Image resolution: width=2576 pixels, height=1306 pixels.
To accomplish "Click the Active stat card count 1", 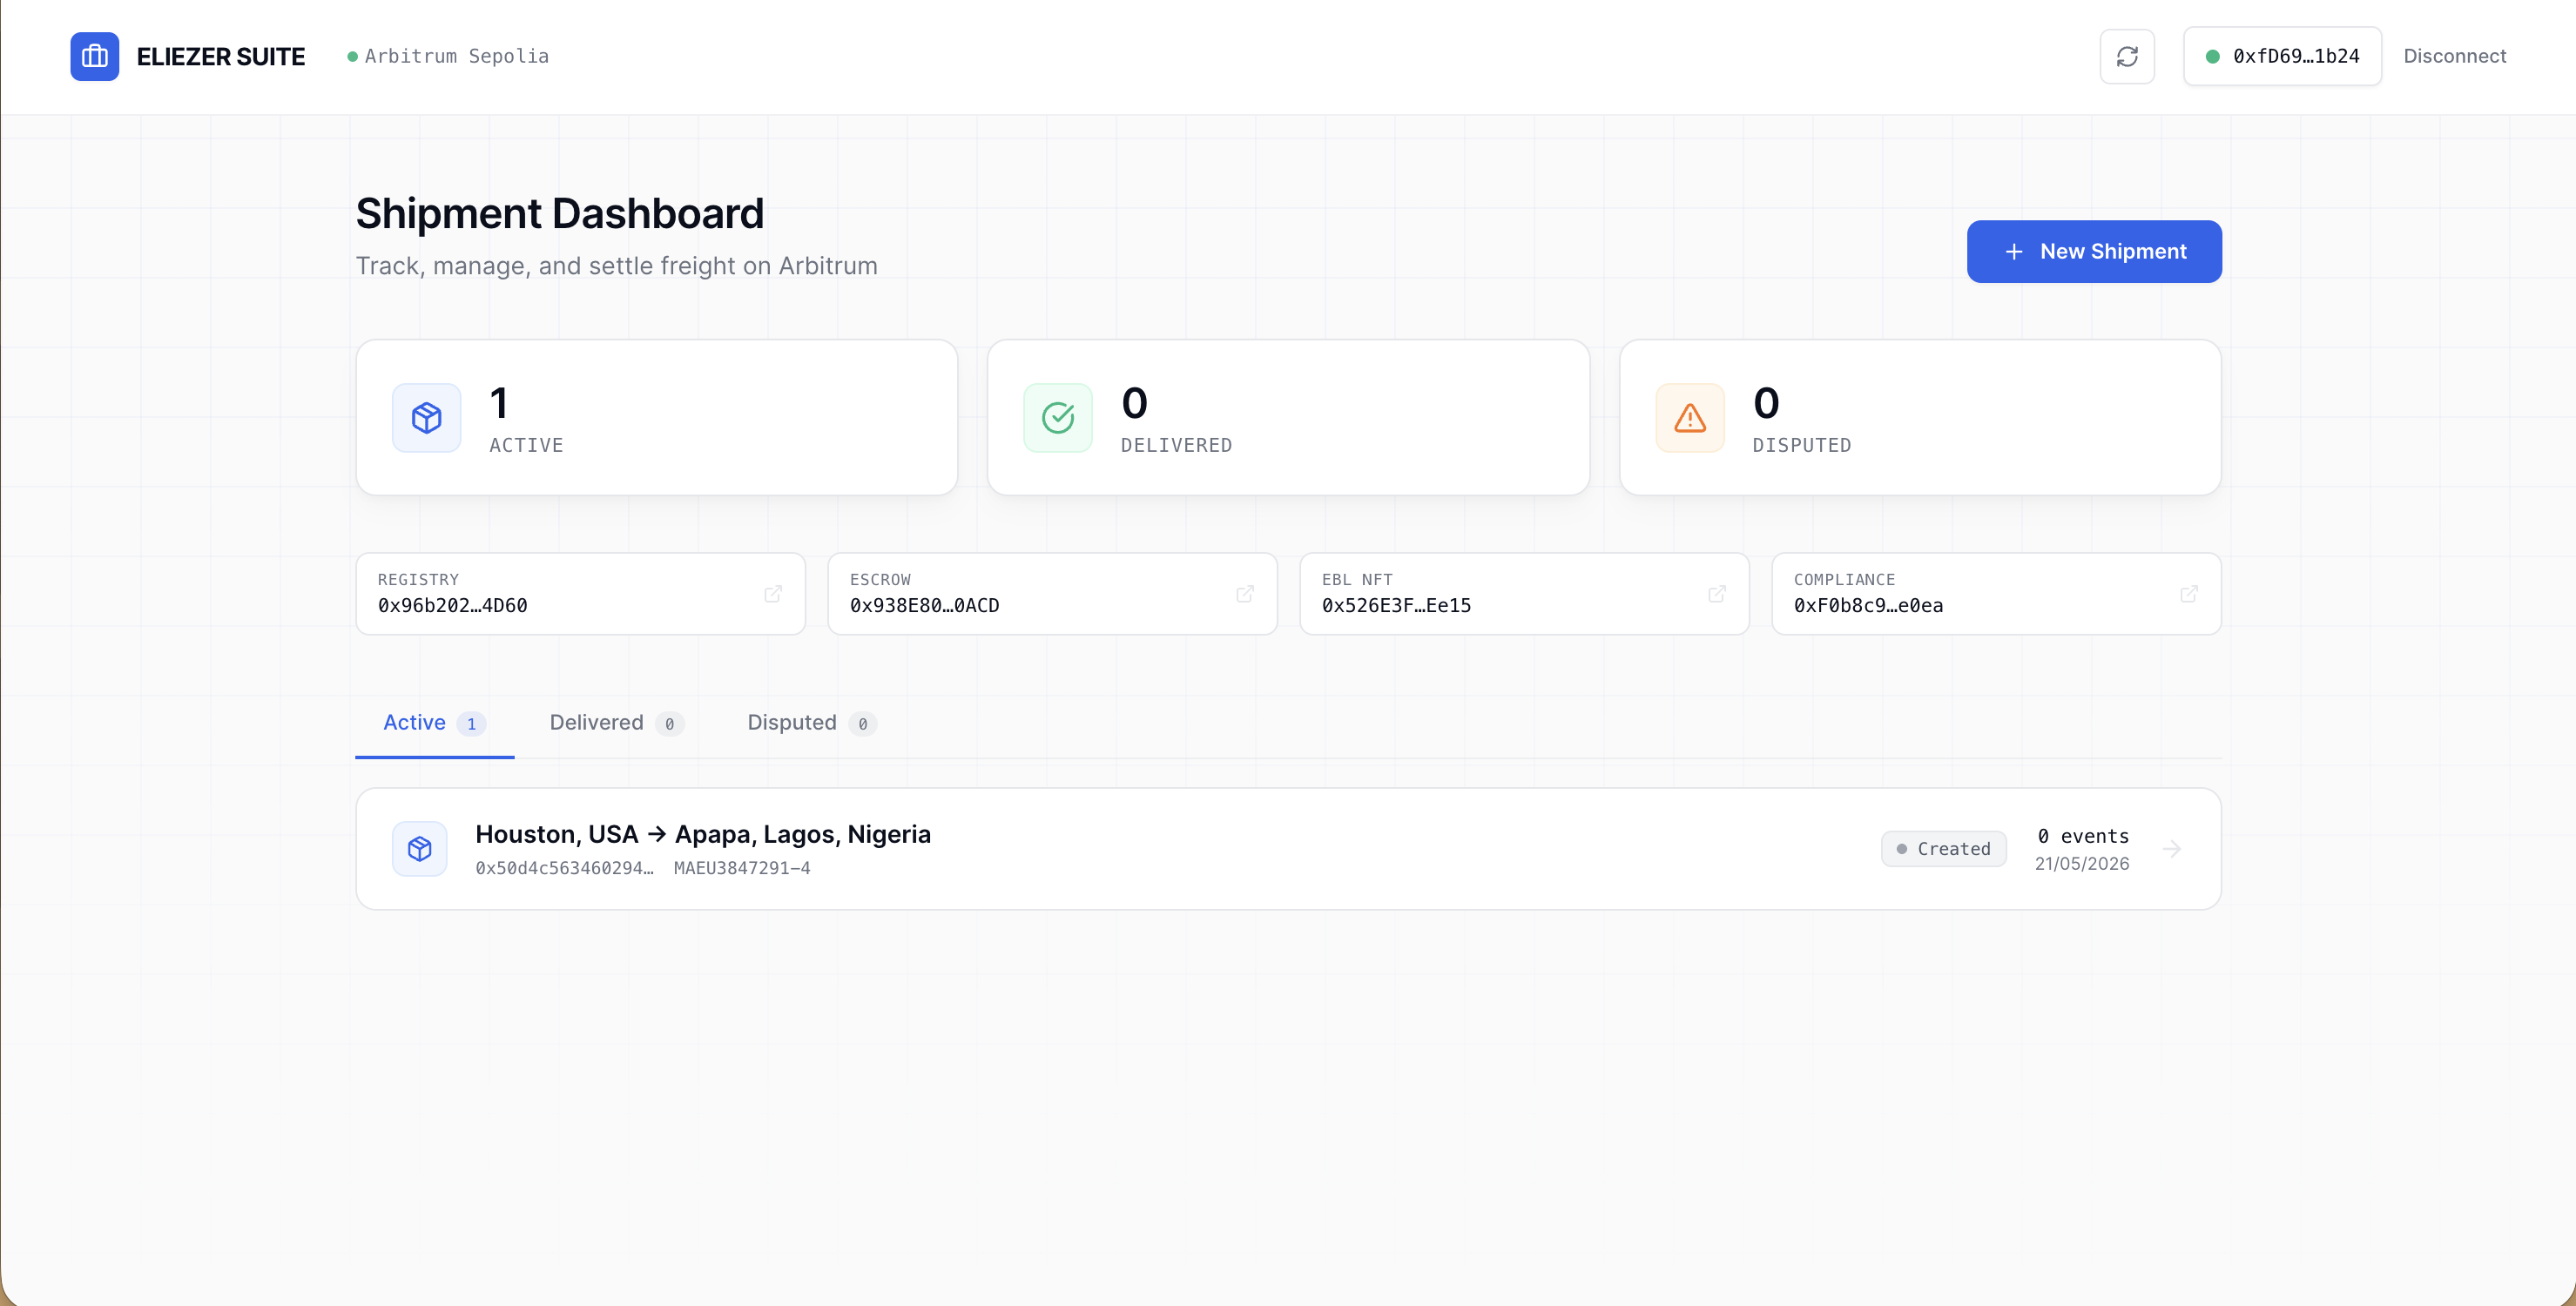I will click(499, 403).
